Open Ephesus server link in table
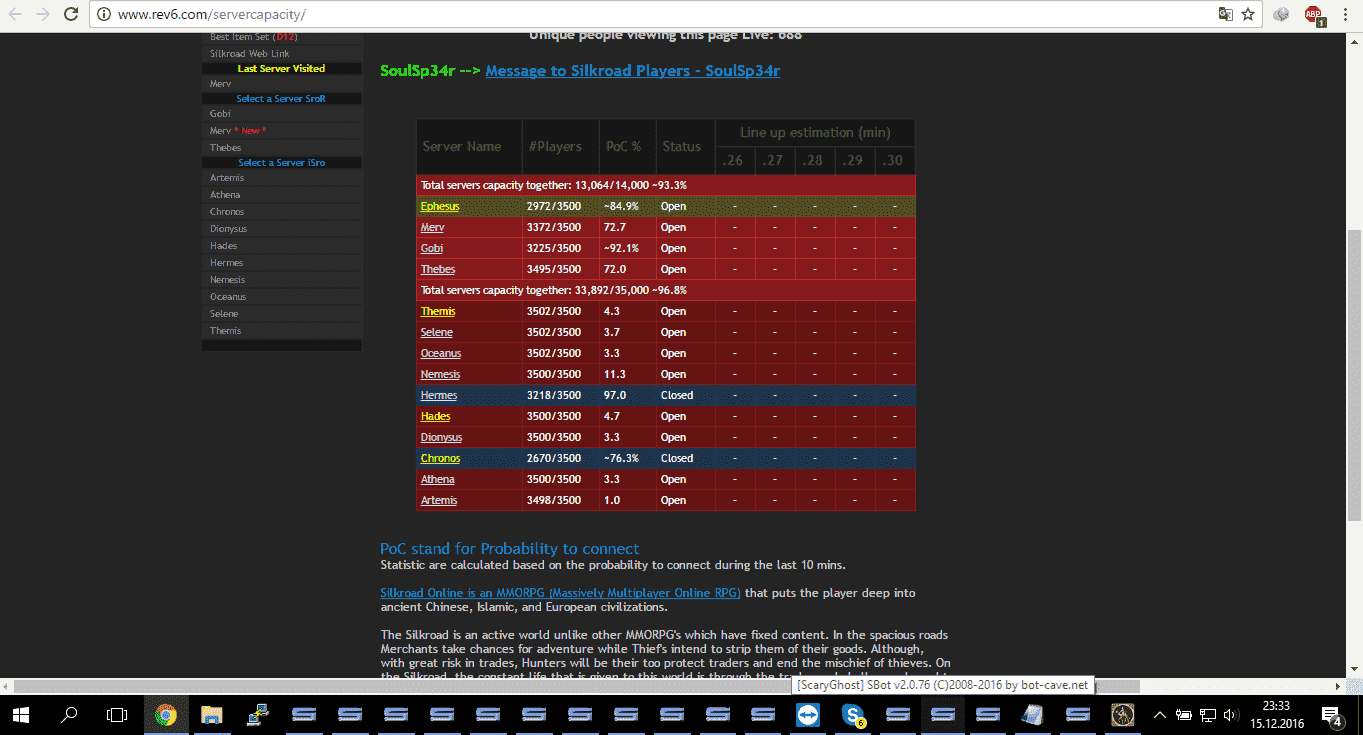 coord(440,206)
